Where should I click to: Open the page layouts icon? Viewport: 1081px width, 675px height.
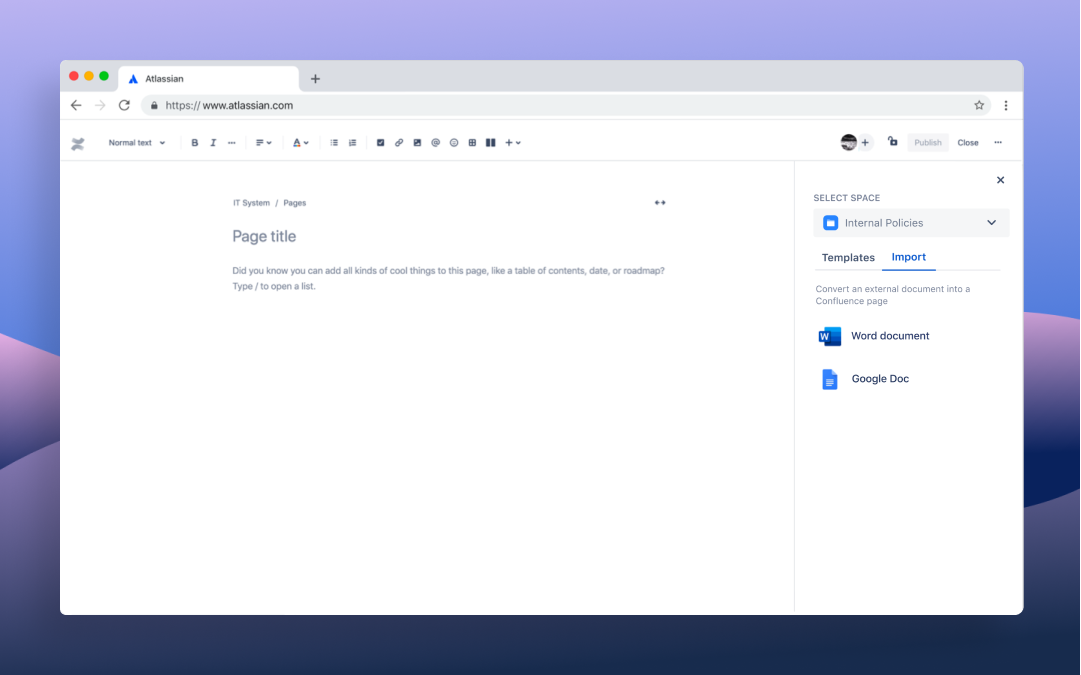coord(490,143)
